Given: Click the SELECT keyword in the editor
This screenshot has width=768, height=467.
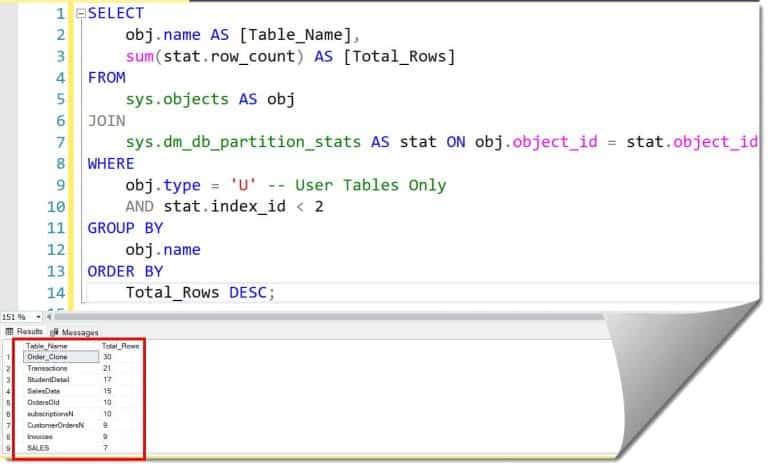Looking at the screenshot, I should pyautogui.click(x=116, y=13).
